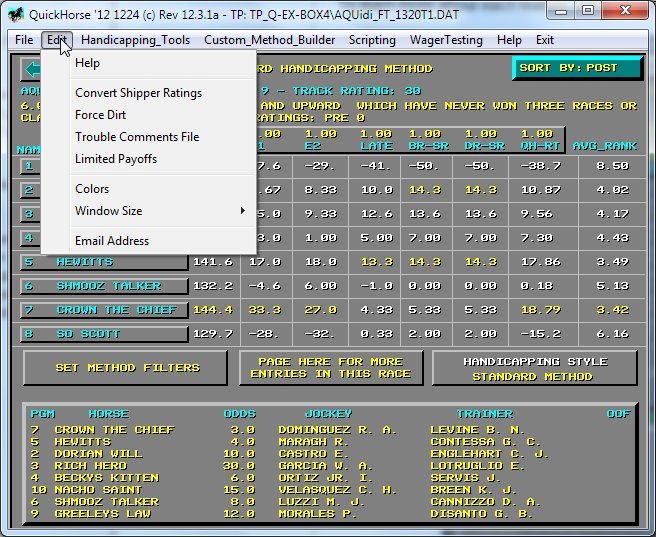Click Page Here For More Entries button
This screenshot has height=537, width=656.
point(330,367)
